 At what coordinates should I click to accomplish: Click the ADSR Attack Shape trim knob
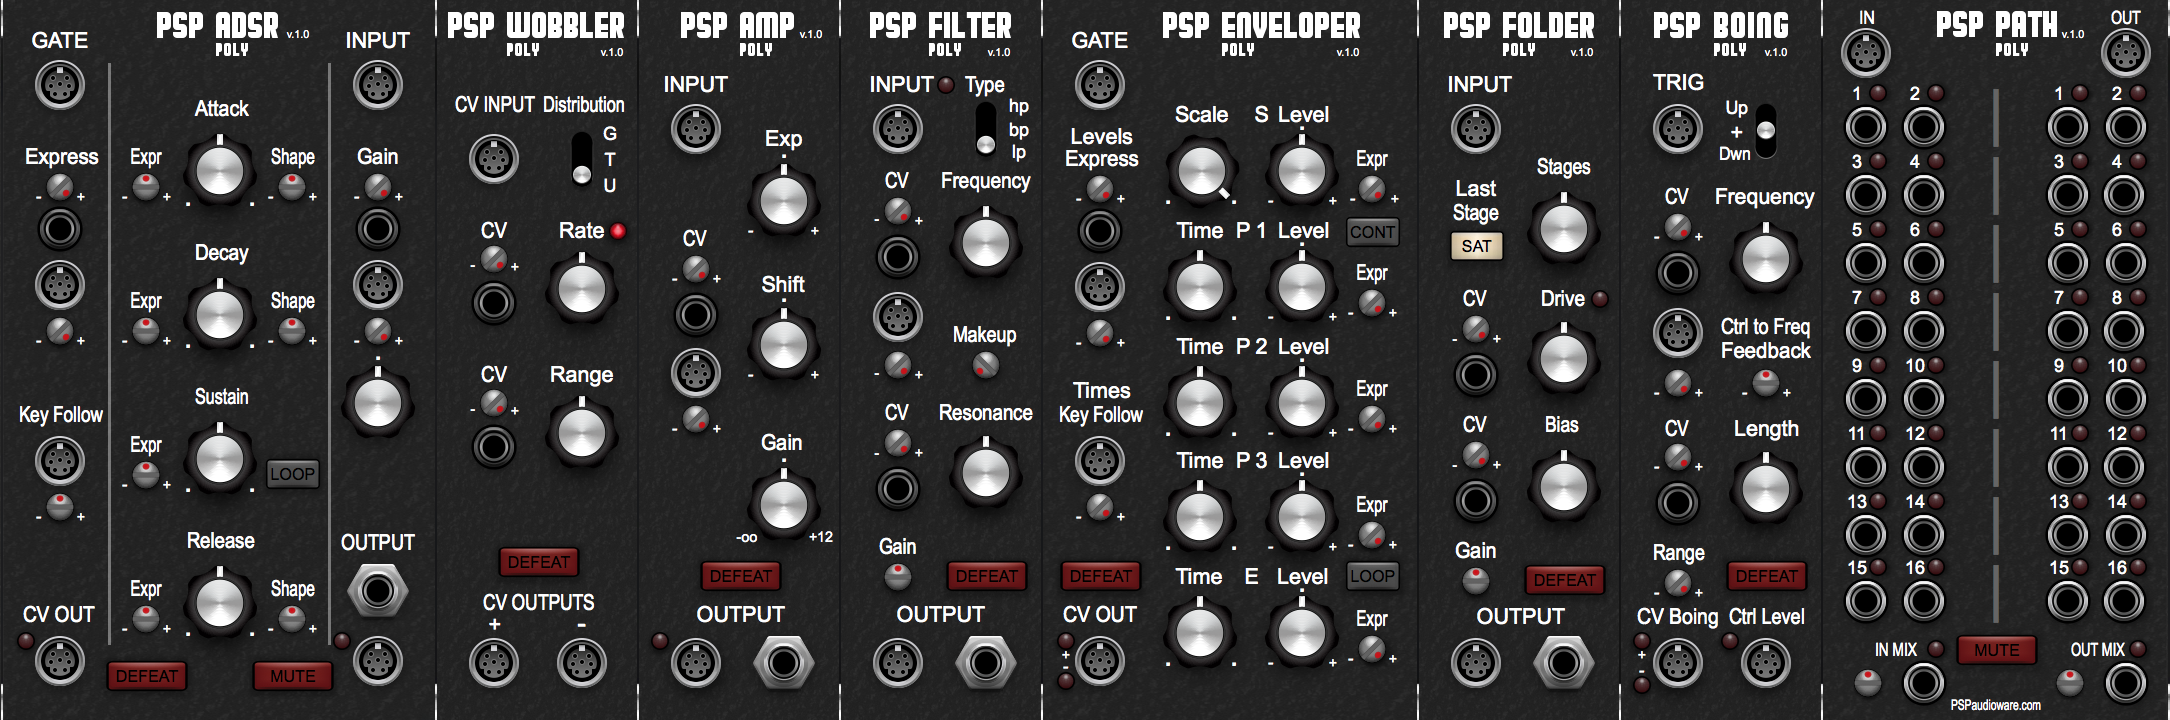pos(292,186)
